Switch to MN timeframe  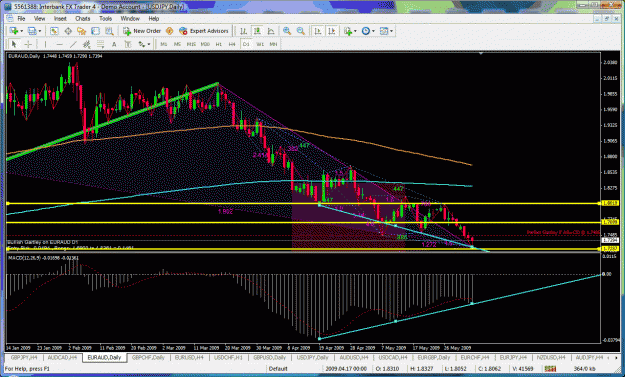tap(273, 44)
